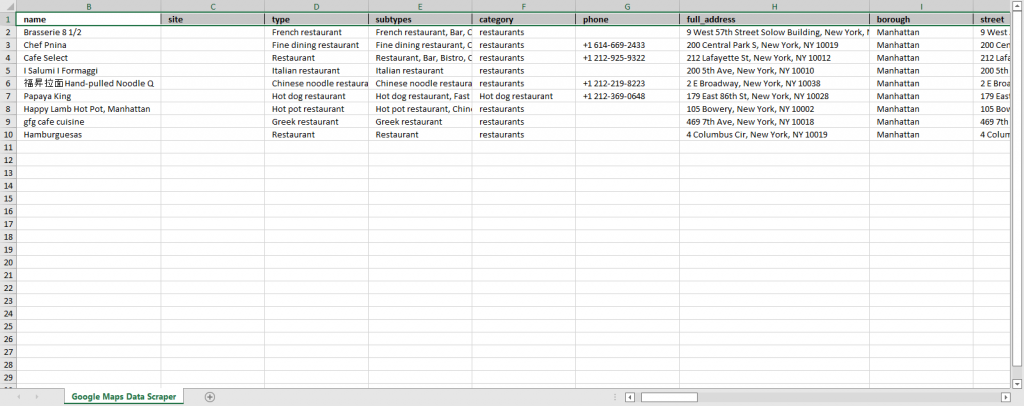The width and height of the screenshot is (1024, 406).
Task: Click the horizontal scrollbar left arrow
Action: pyautogui.click(x=630, y=397)
